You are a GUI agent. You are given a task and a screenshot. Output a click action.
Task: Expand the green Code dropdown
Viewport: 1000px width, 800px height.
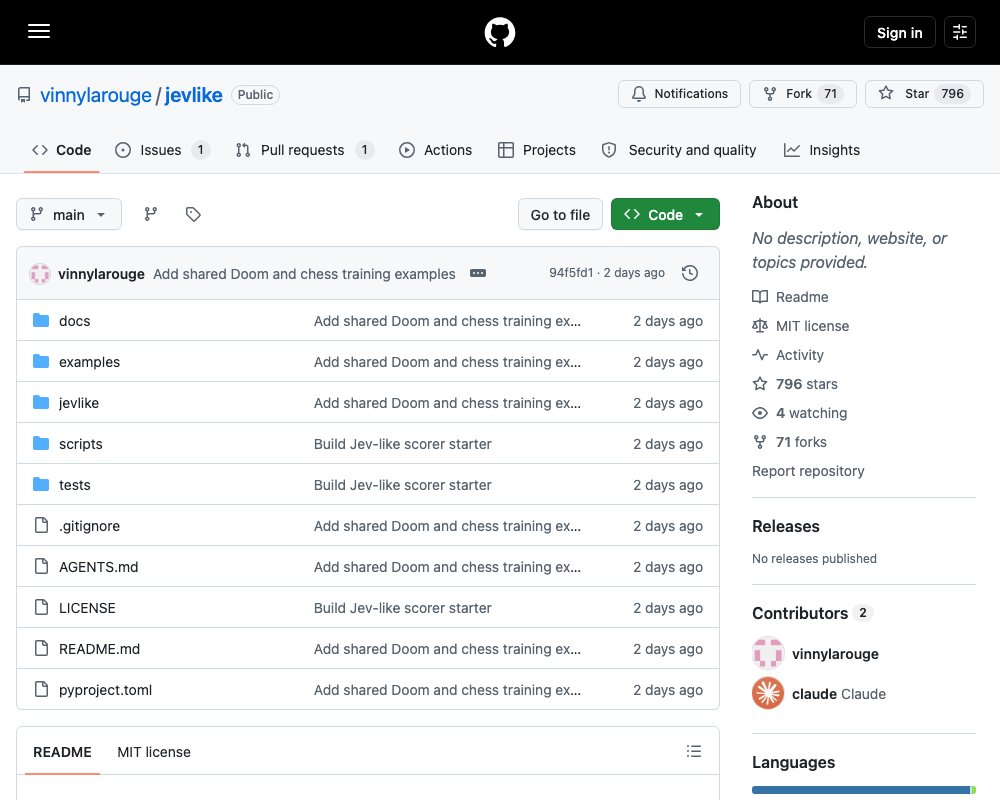[x=665, y=214]
